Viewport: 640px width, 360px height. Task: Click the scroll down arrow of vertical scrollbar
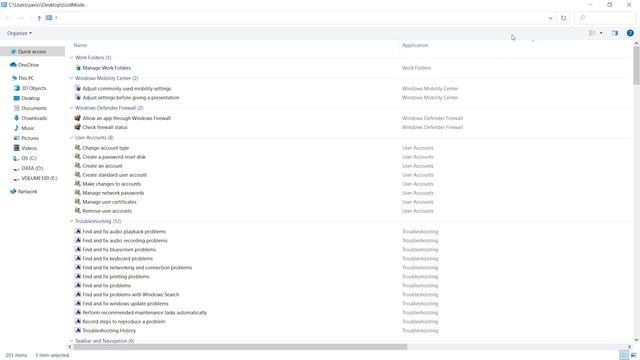(636, 340)
